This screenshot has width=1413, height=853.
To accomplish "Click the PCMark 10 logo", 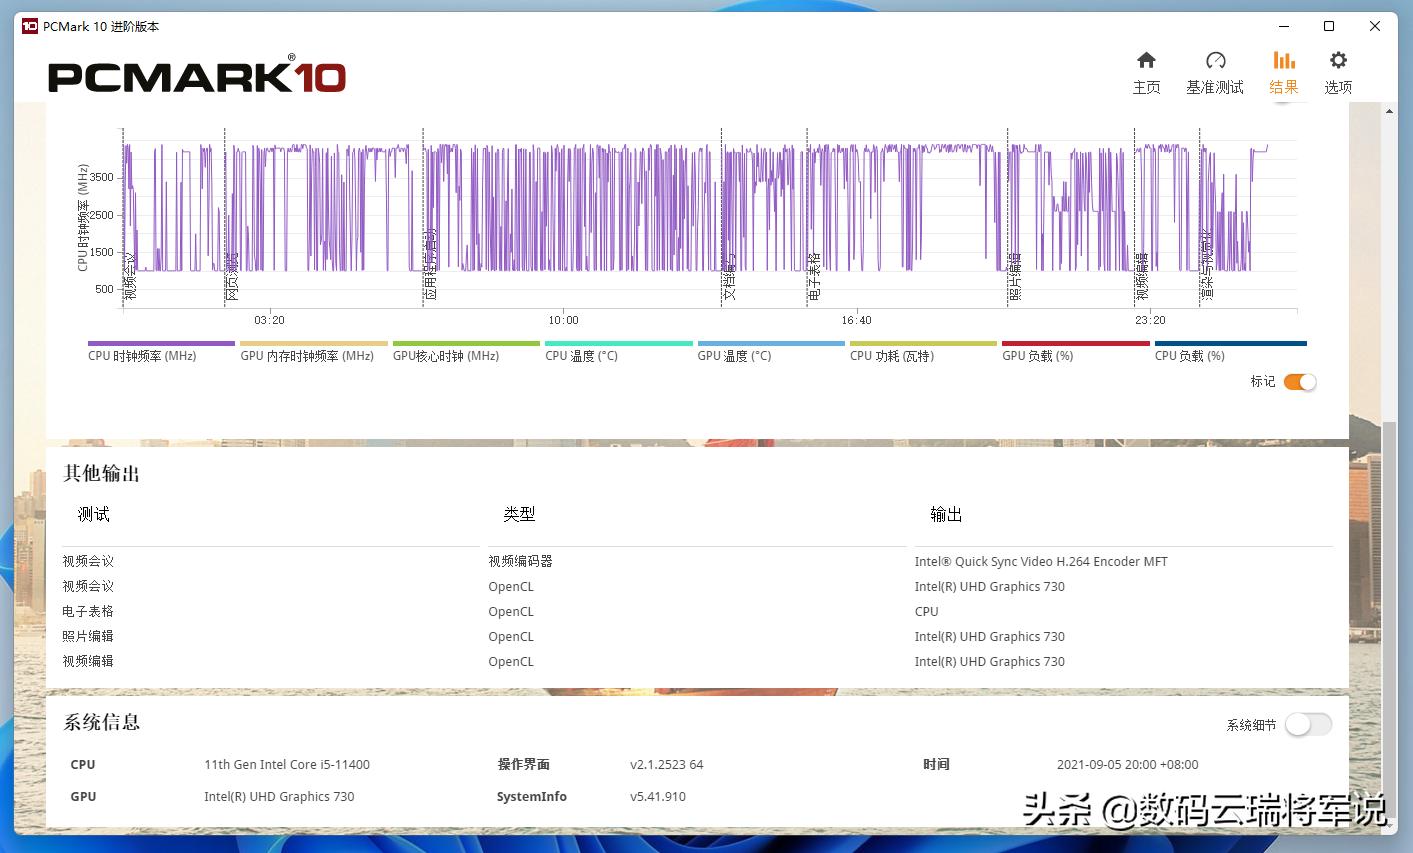I will [x=196, y=75].
